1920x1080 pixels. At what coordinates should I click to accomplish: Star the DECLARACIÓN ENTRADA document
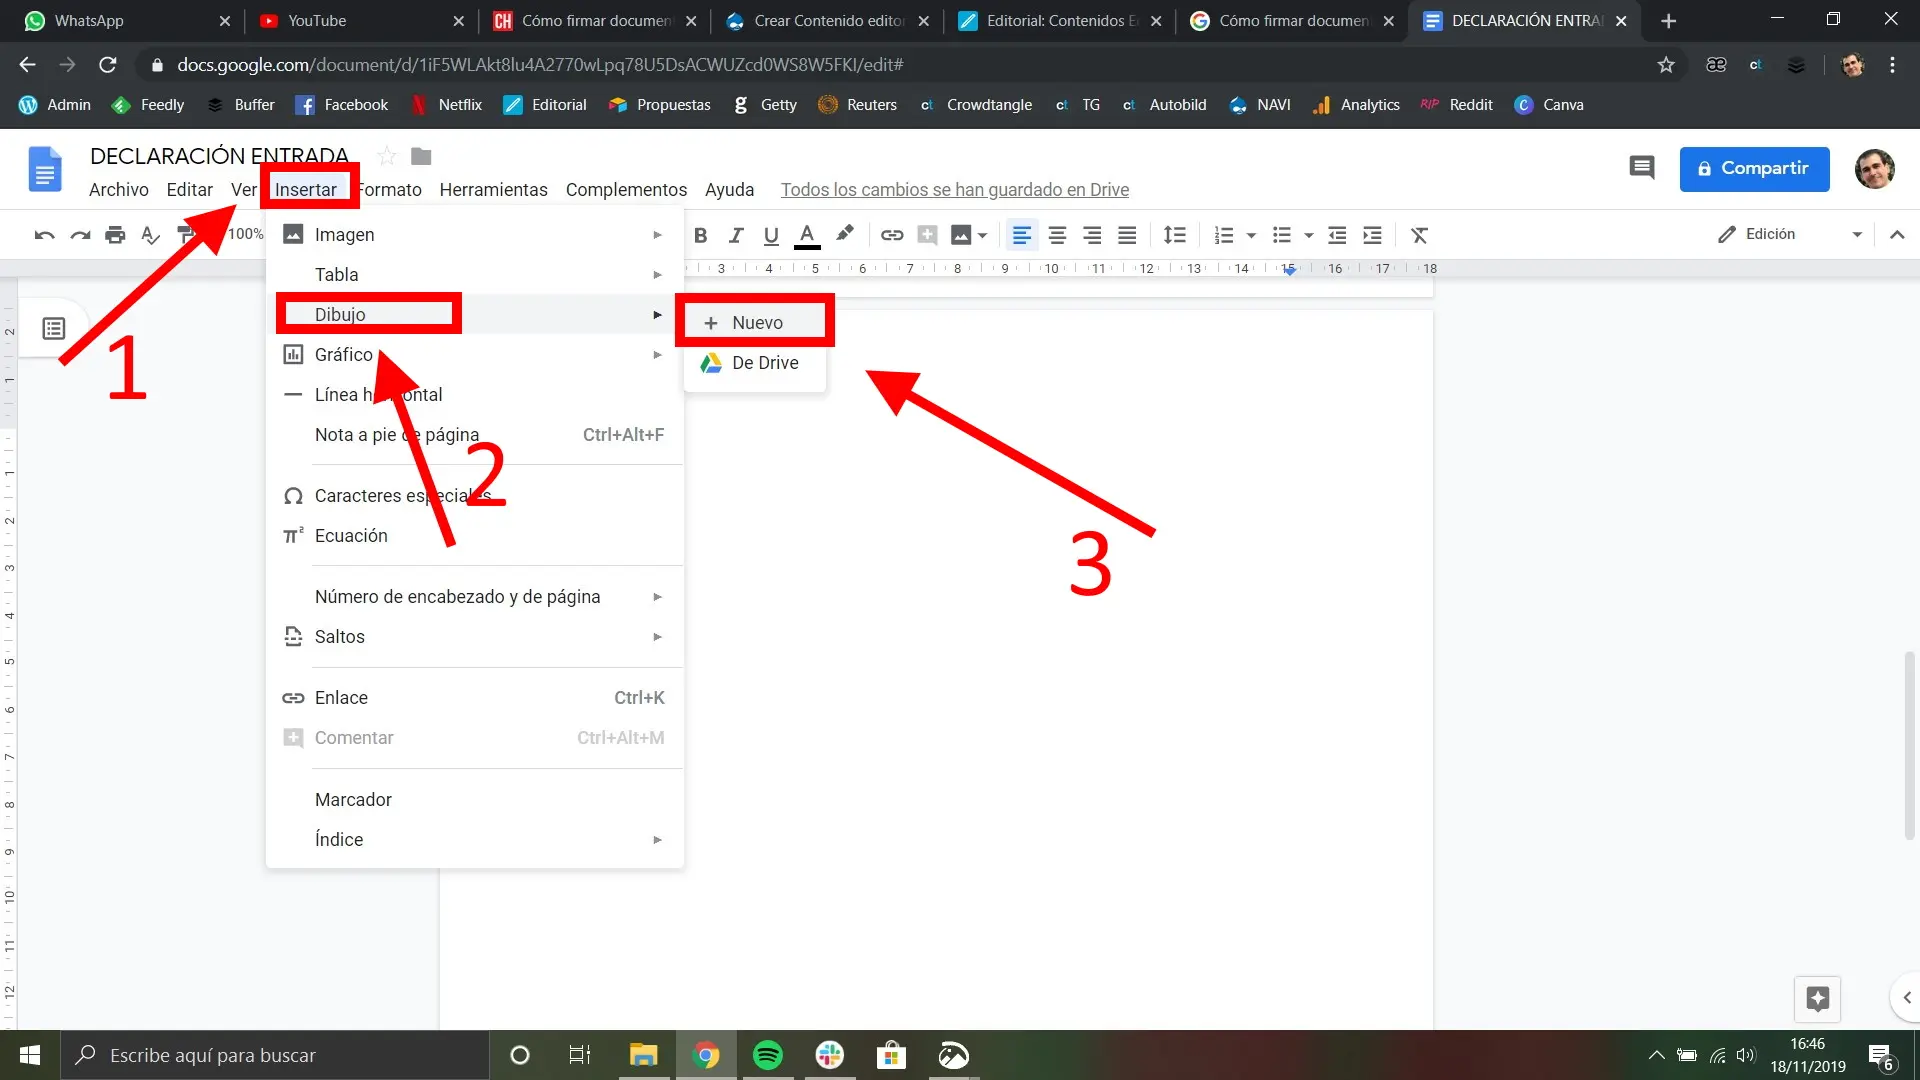(x=387, y=156)
